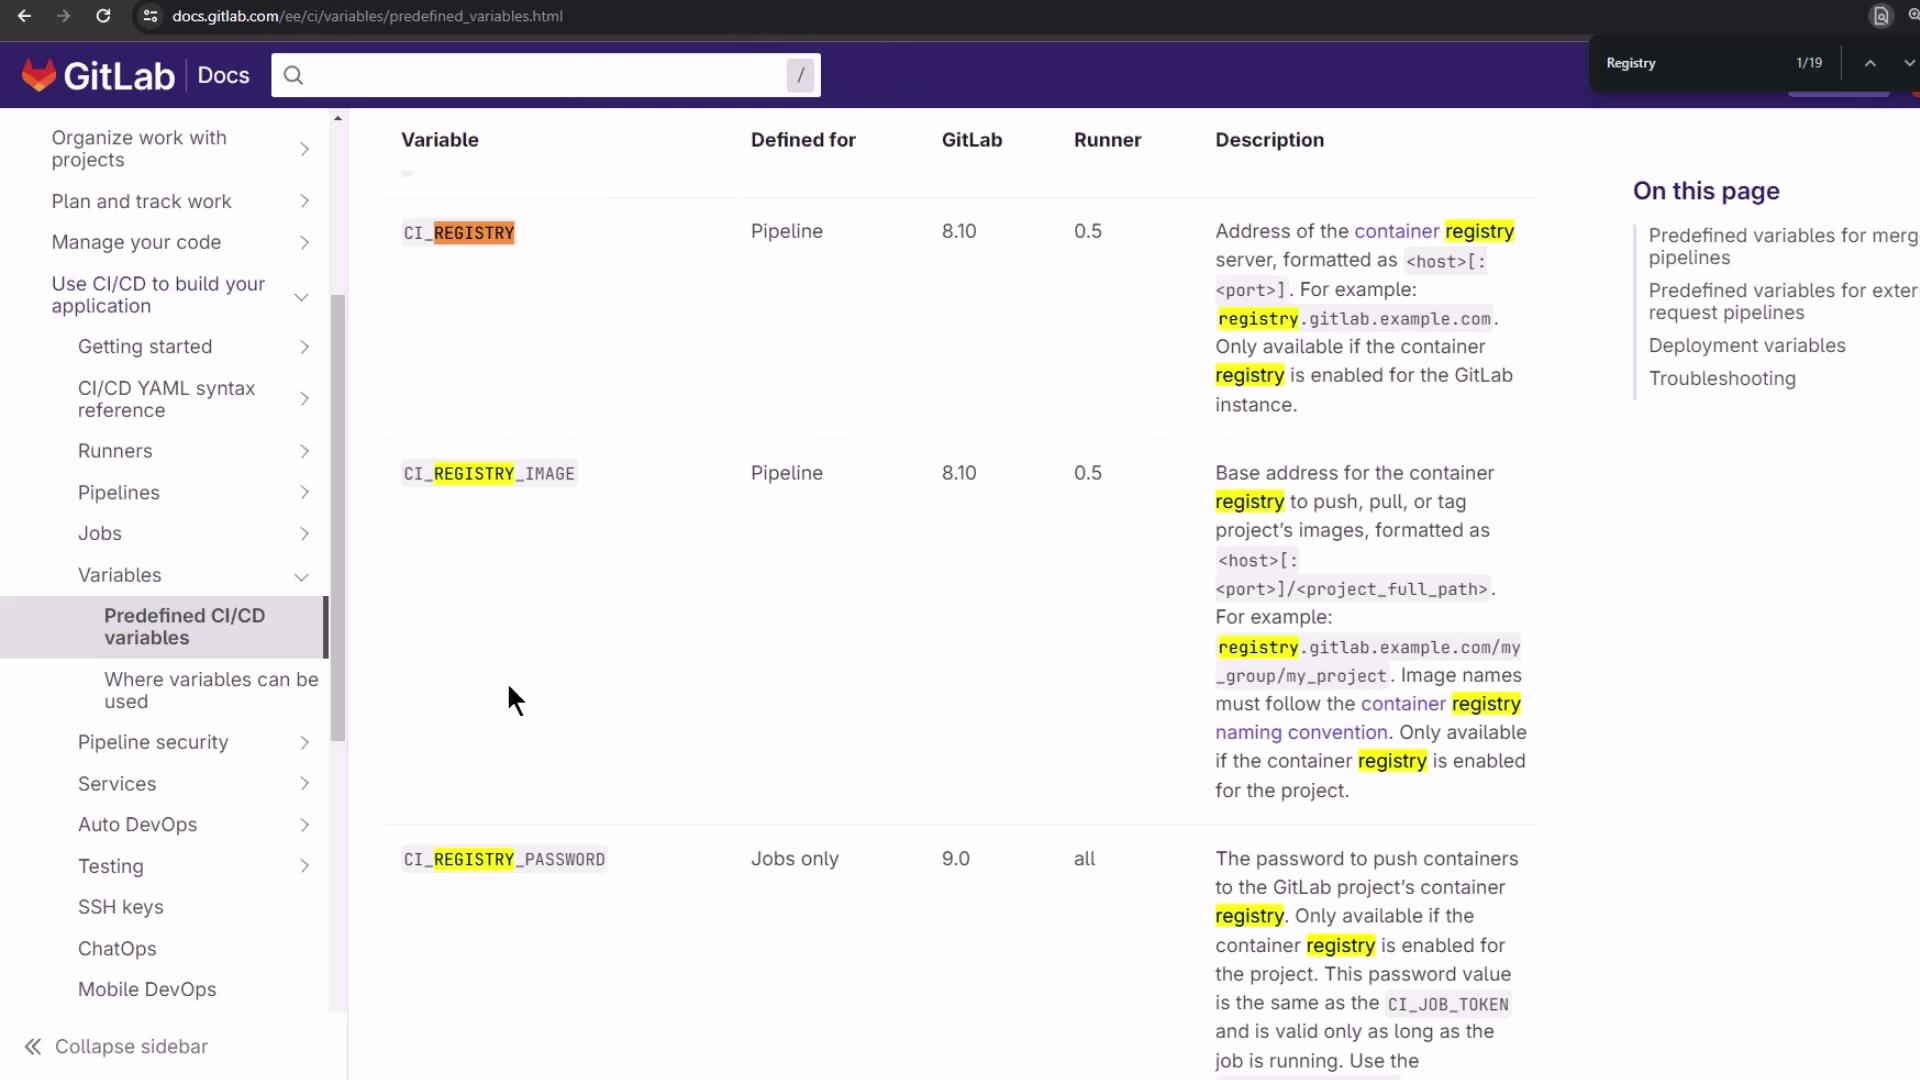Click double-chevron Collapse sidebar icon
The width and height of the screenshot is (1920, 1080).
(33, 1046)
